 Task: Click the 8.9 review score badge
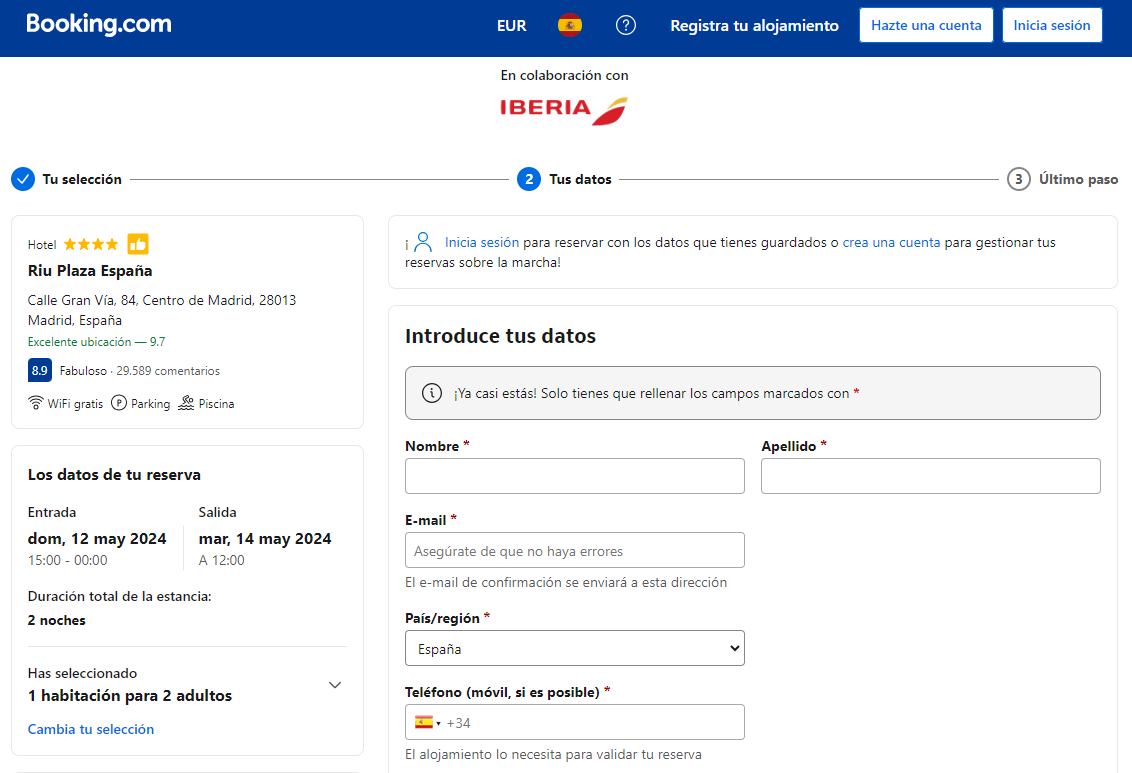click(x=39, y=371)
